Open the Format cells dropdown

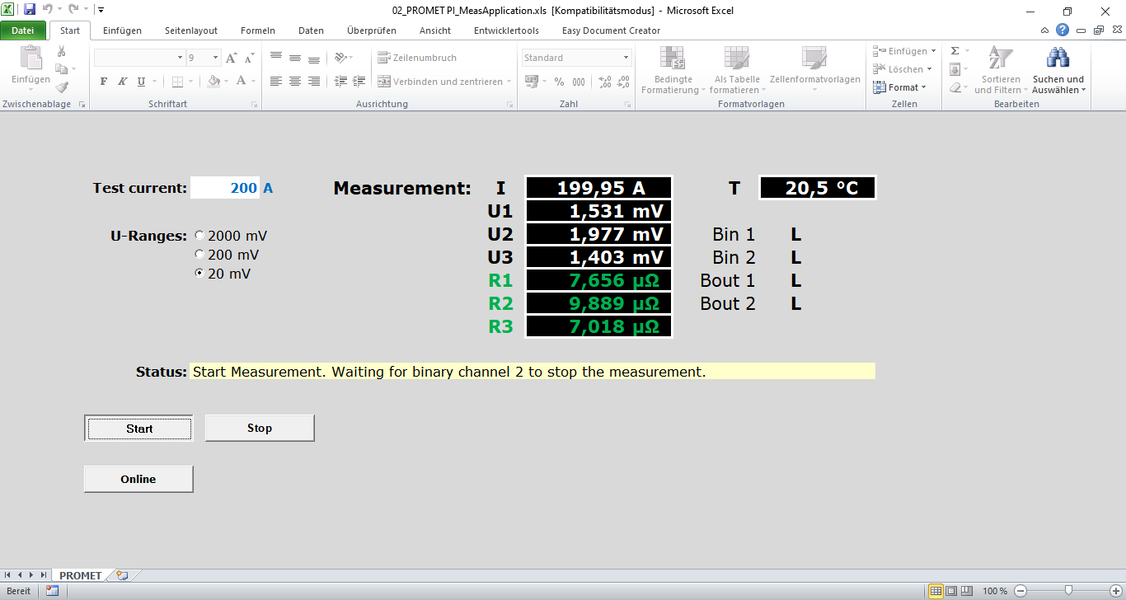[x=899, y=88]
